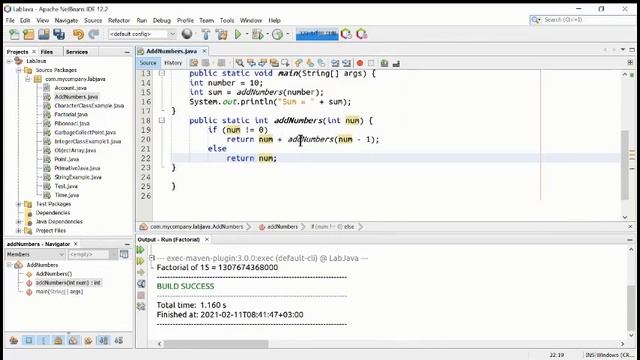Viewport: 640px width, 360px height.
Task: Run project using green play icon
Action: point(238,34)
